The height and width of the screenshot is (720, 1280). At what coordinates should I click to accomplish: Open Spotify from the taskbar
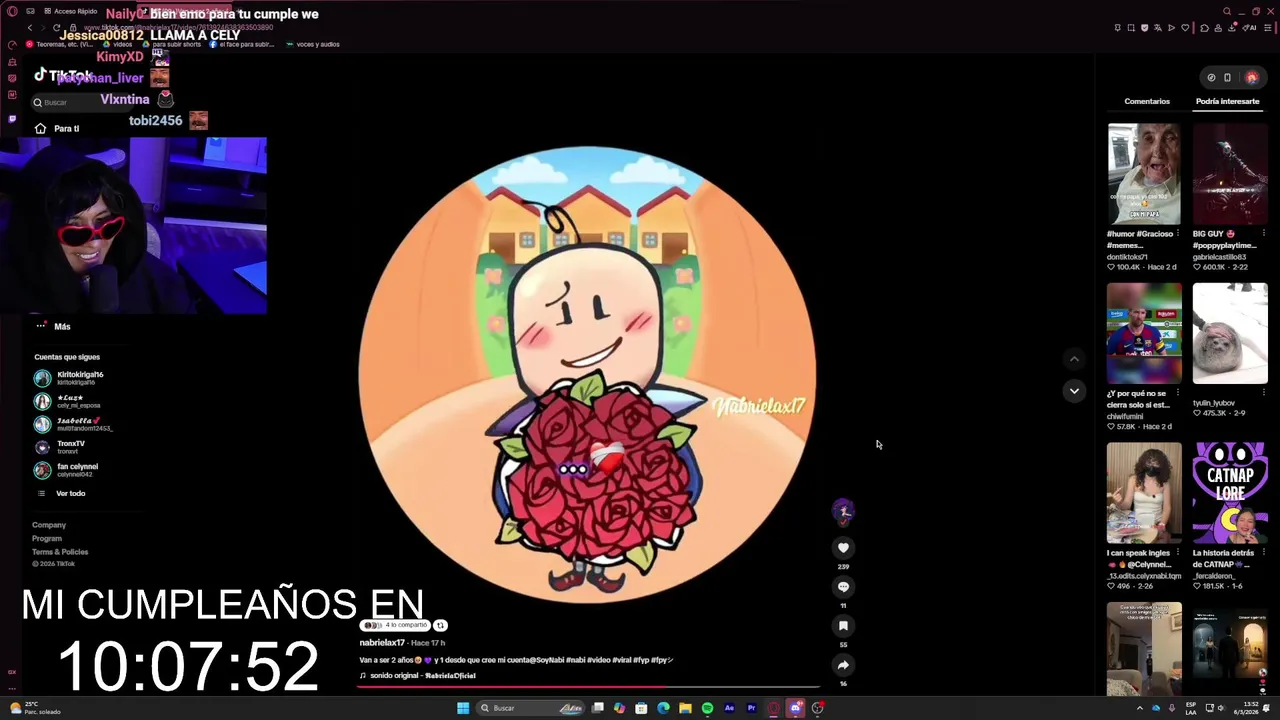coord(707,708)
